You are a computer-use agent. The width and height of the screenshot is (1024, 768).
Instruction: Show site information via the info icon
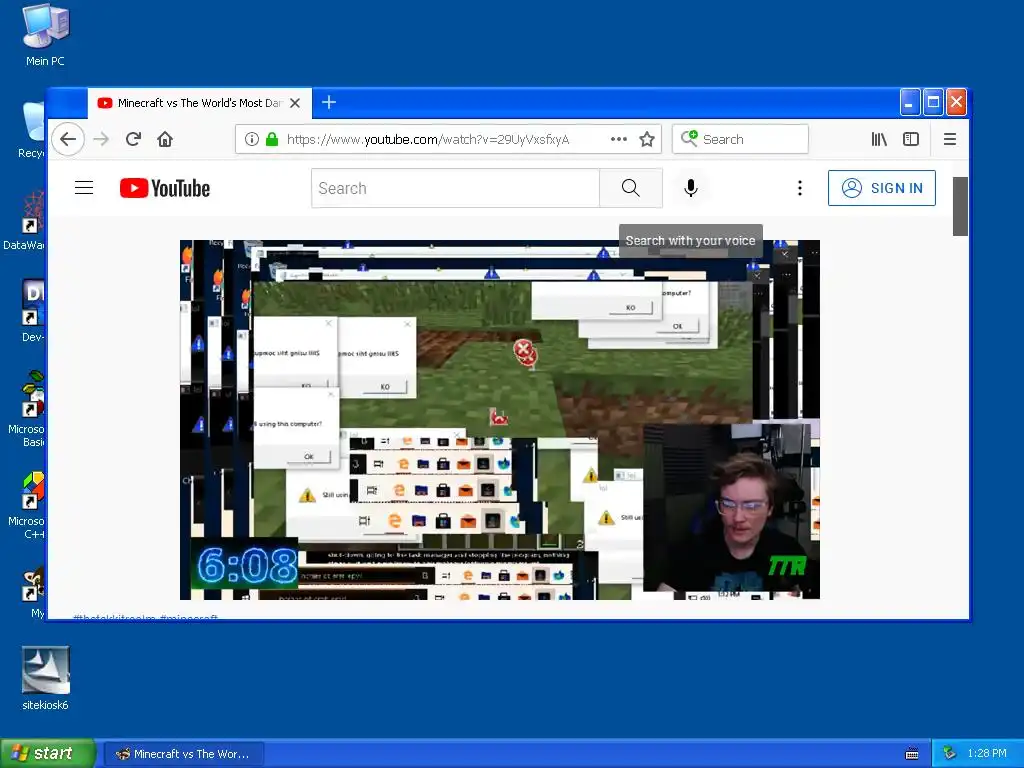click(252, 139)
